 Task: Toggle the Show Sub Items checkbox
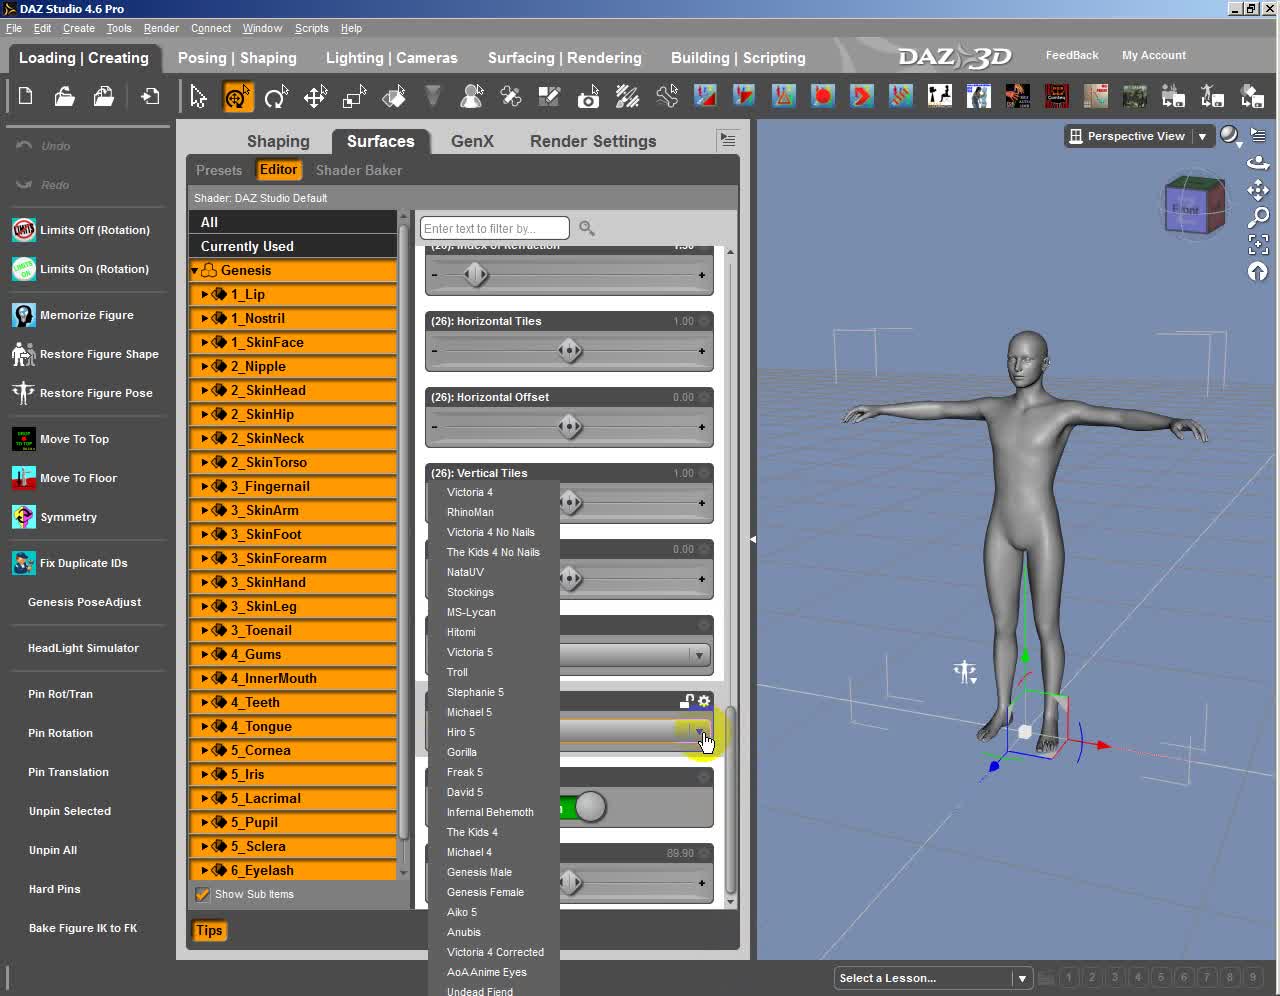(x=203, y=895)
